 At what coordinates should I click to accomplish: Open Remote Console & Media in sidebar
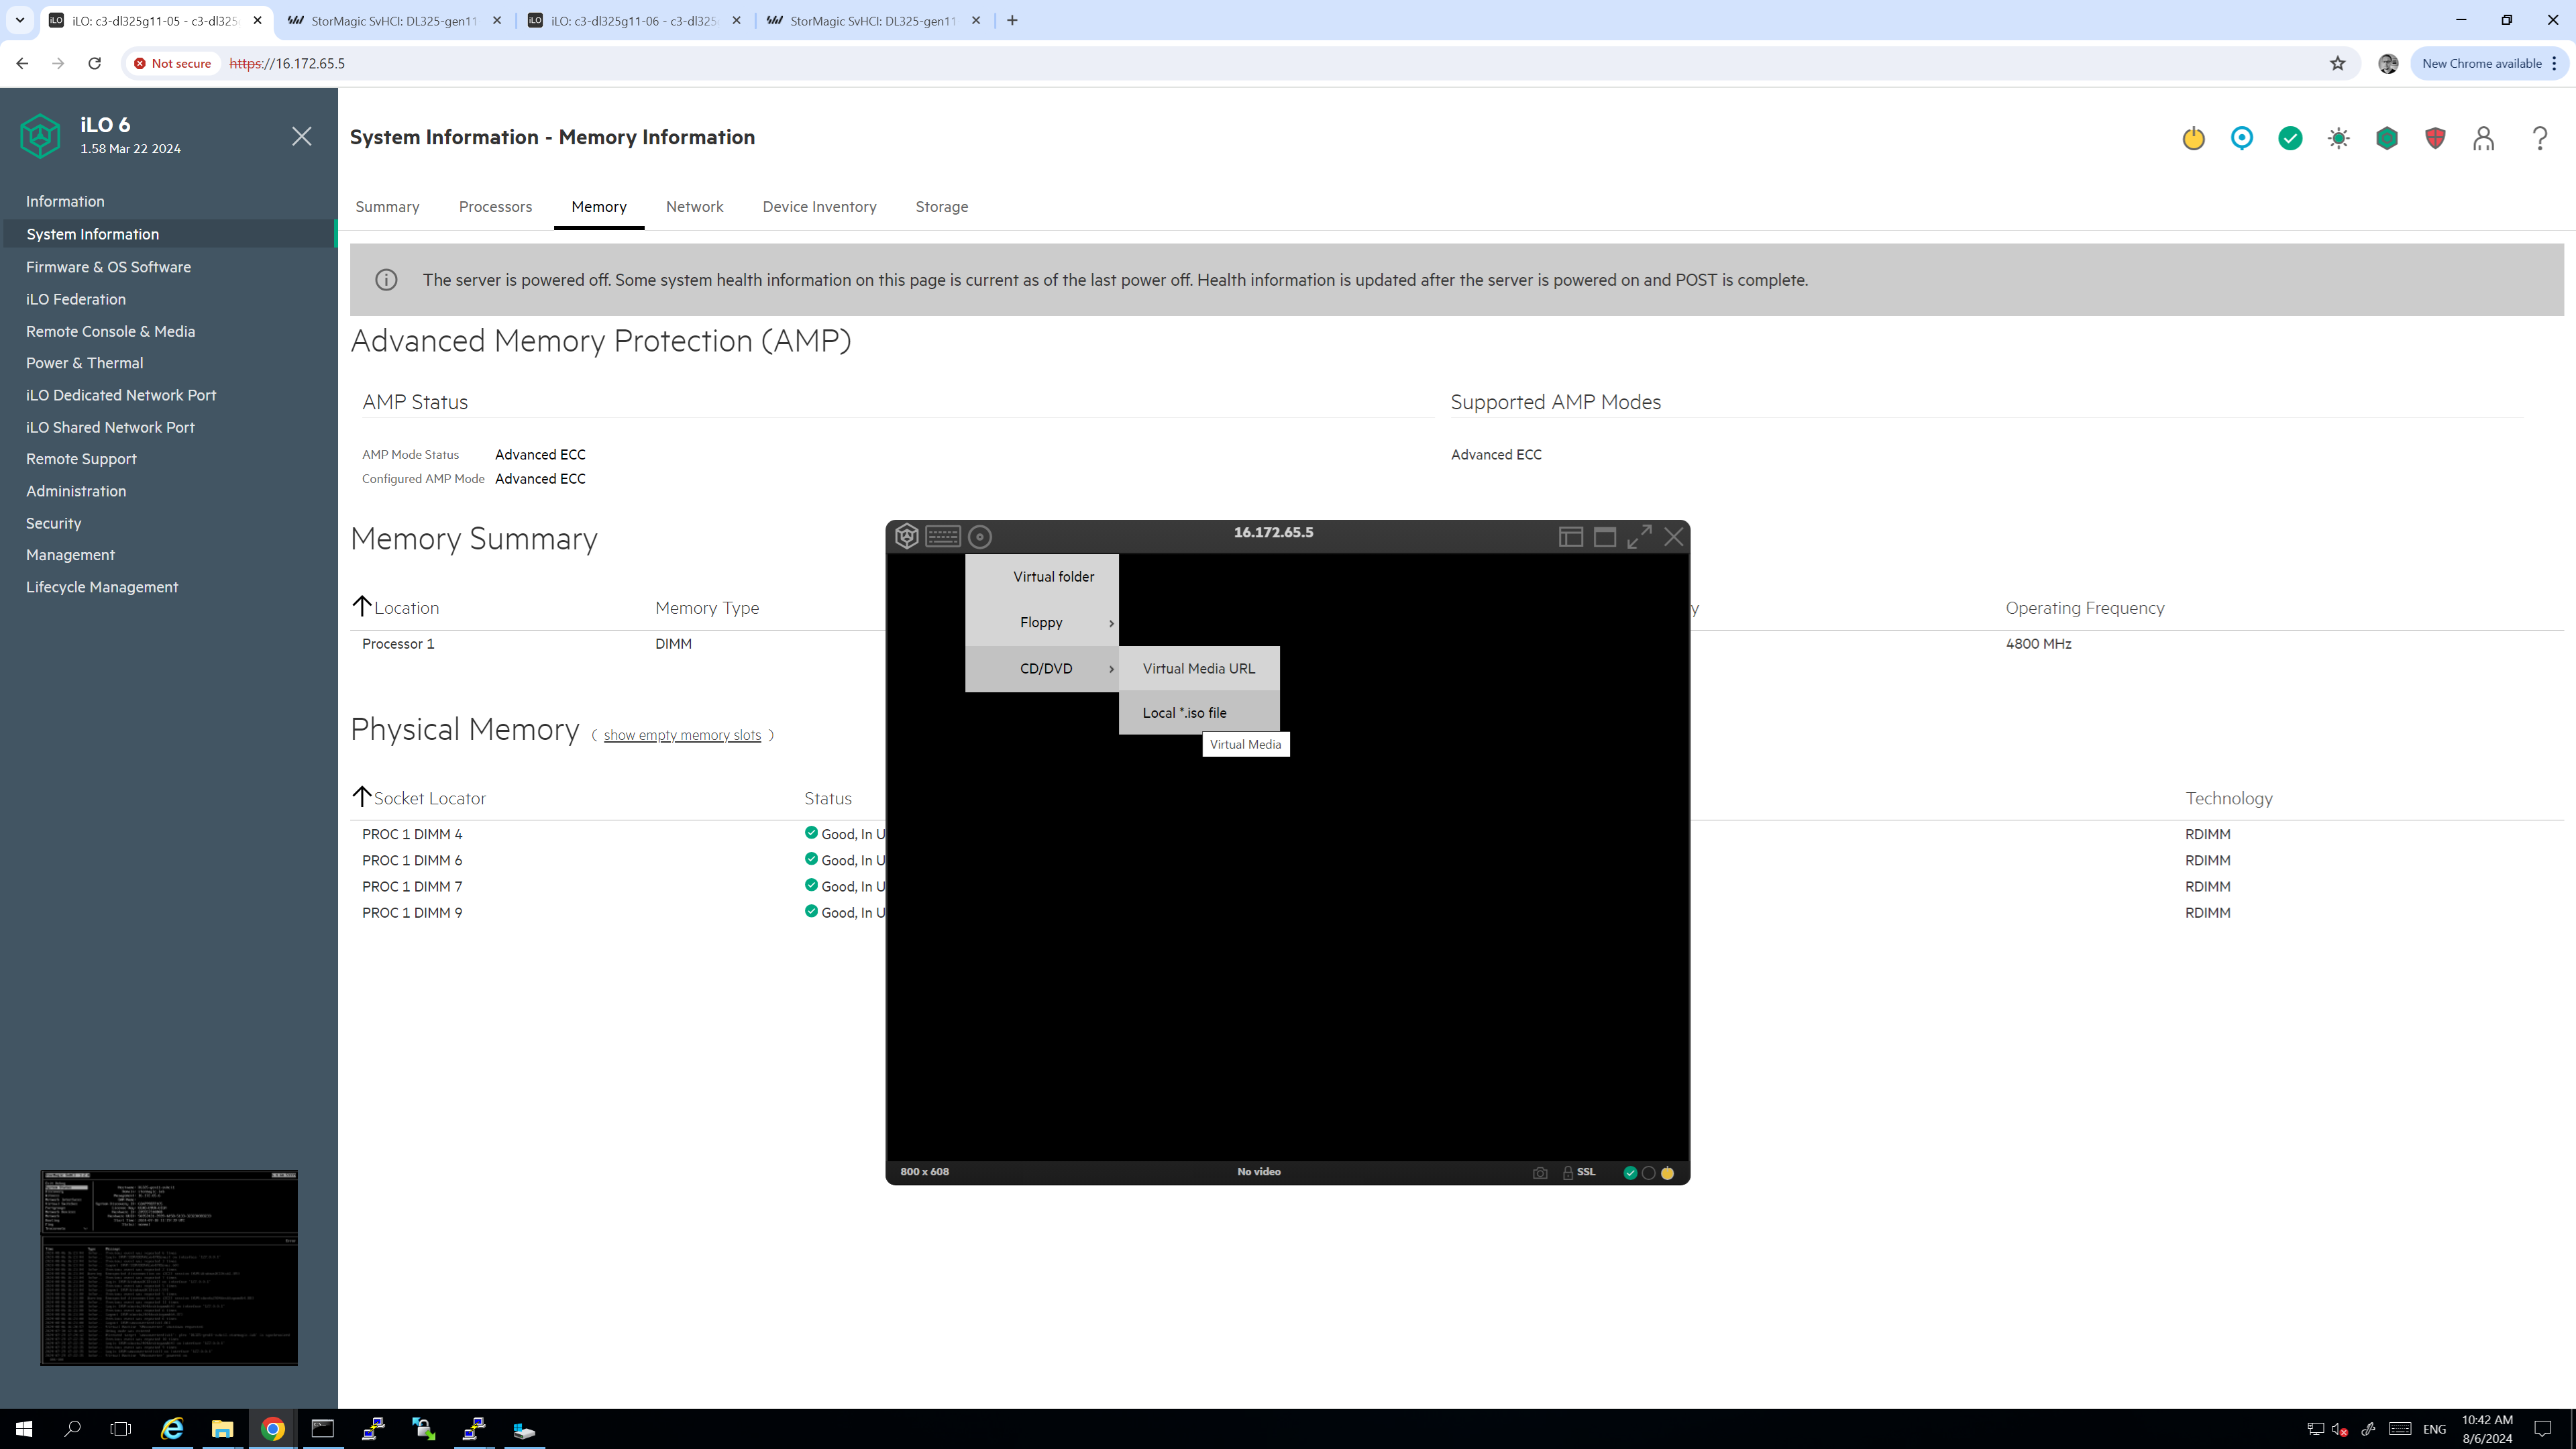click(110, 331)
